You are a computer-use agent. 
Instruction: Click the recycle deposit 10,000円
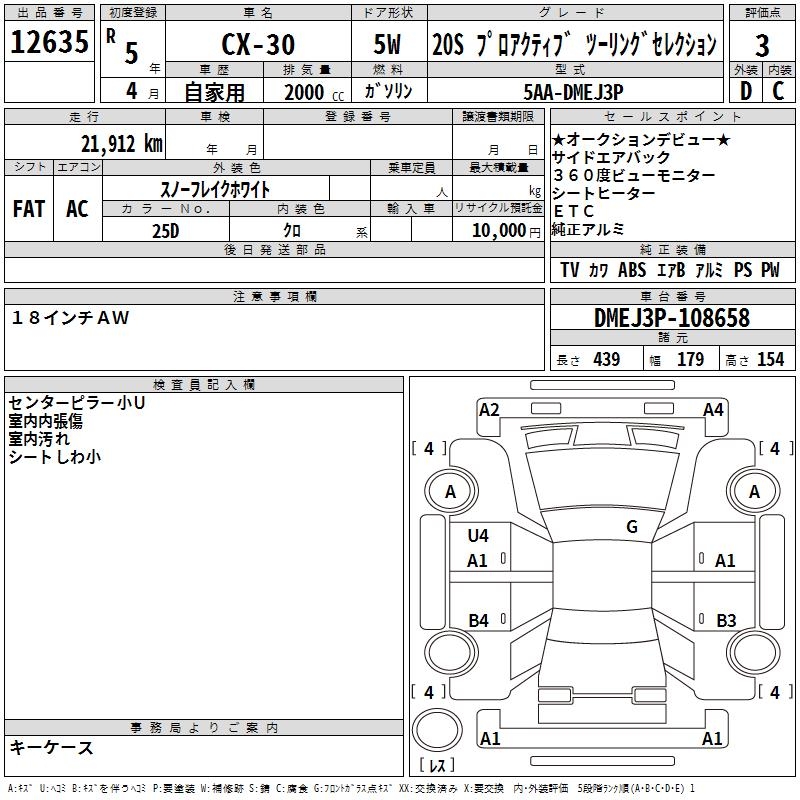tap(506, 231)
